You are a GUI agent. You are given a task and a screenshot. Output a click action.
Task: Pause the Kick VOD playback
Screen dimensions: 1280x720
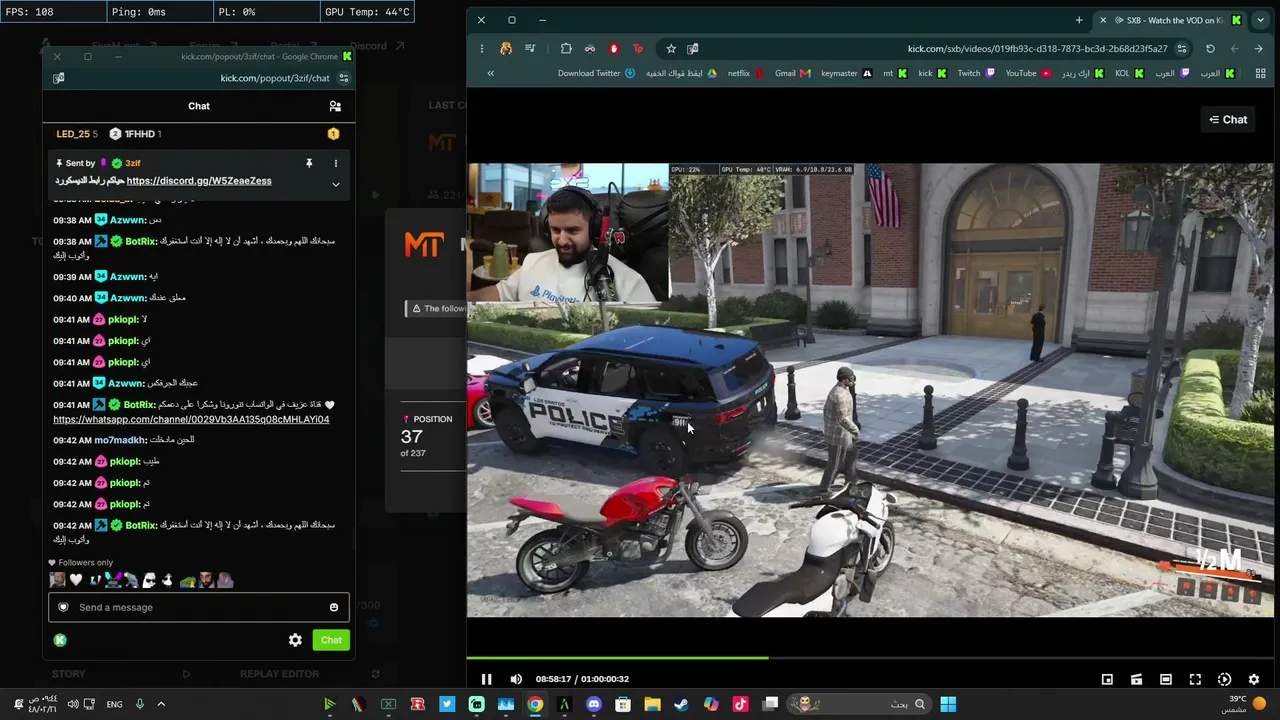(486, 679)
